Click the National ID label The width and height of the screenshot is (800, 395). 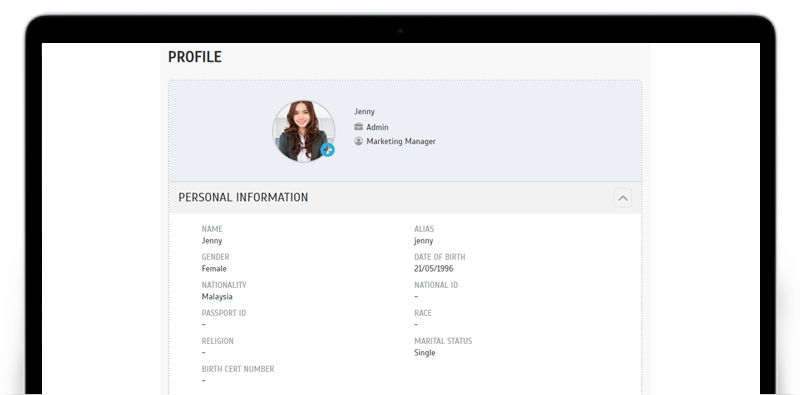click(436, 285)
